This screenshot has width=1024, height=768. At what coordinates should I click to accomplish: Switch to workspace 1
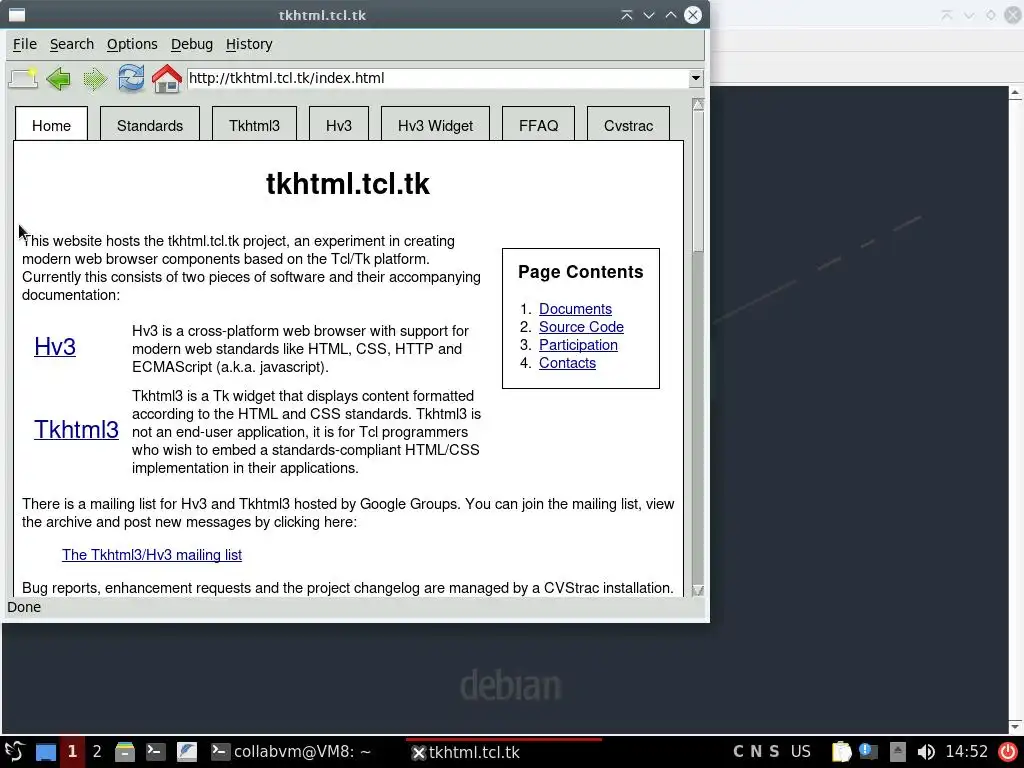tap(72, 752)
